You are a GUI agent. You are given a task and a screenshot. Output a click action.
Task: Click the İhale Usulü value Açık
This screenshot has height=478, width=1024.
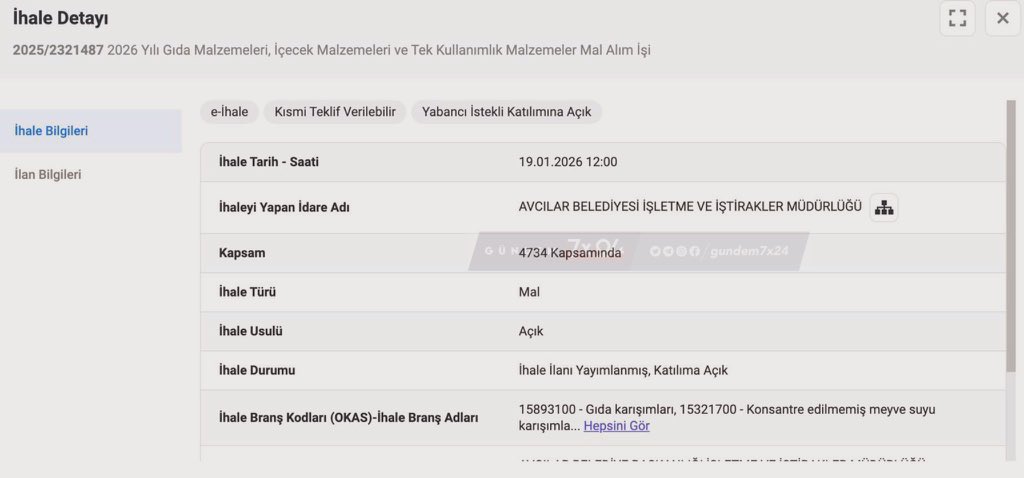531,331
